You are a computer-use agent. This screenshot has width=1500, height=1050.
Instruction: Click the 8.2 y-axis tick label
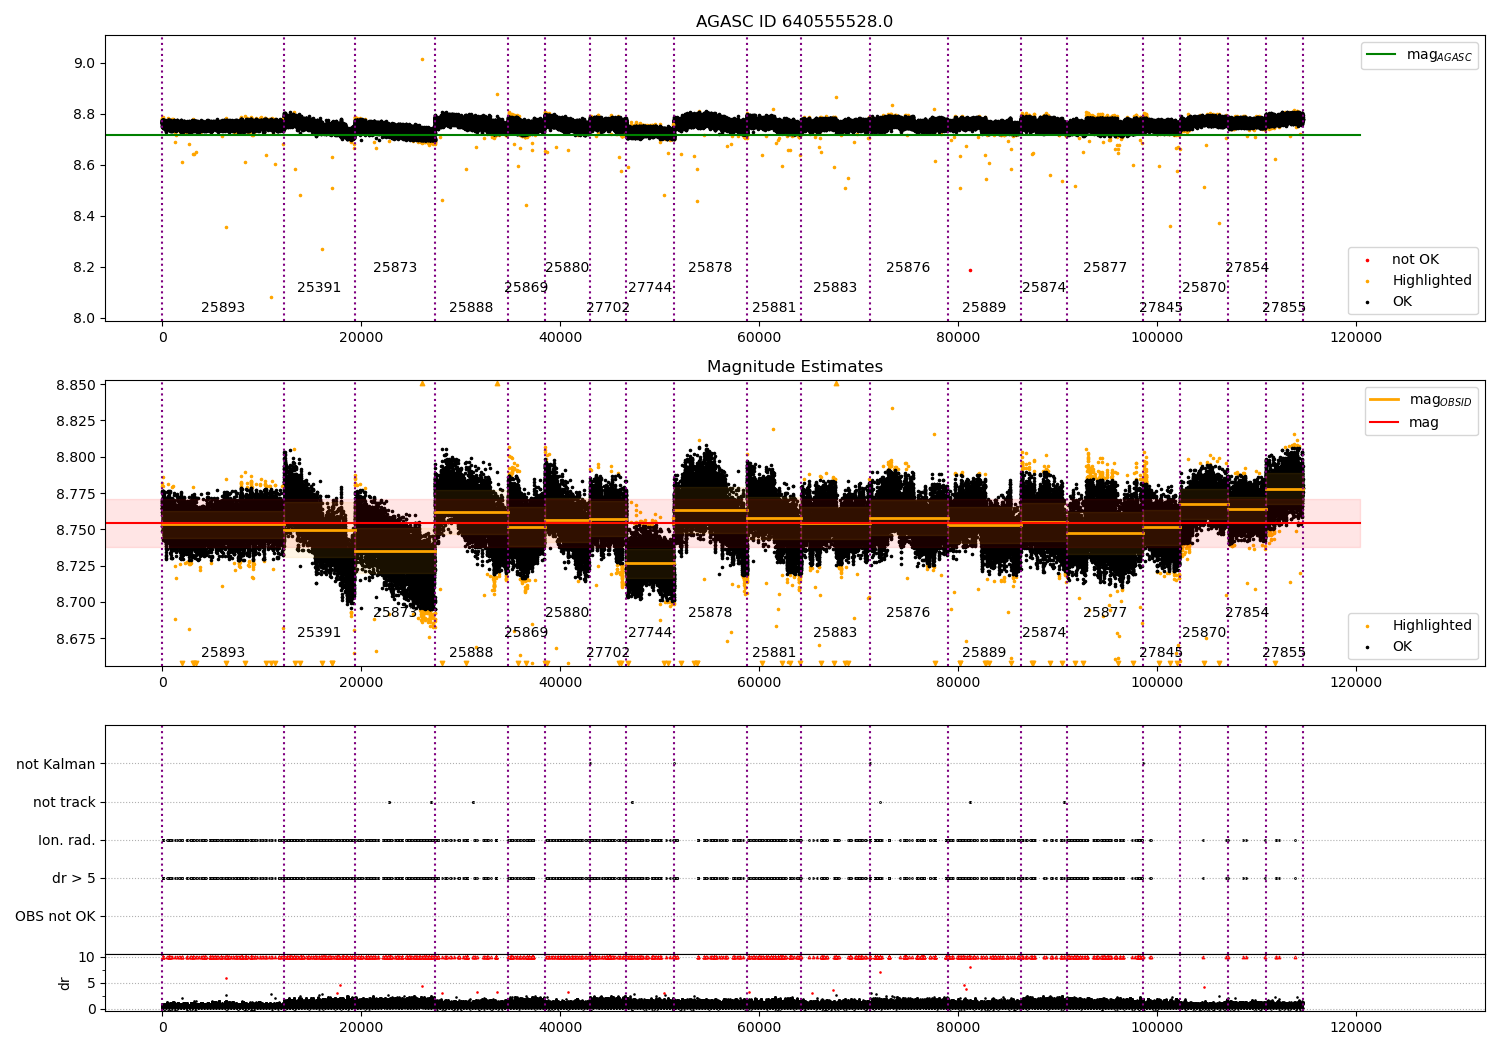[x=84, y=268]
